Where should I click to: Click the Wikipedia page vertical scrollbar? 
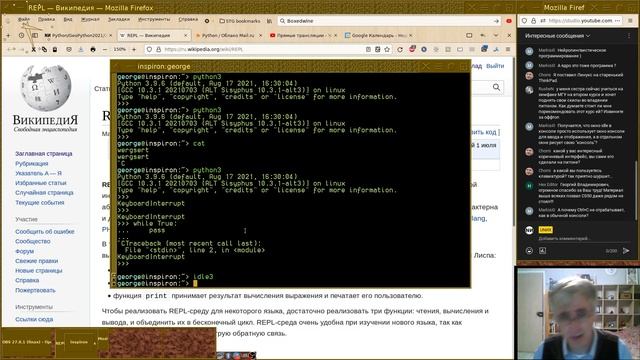click(x=513, y=141)
